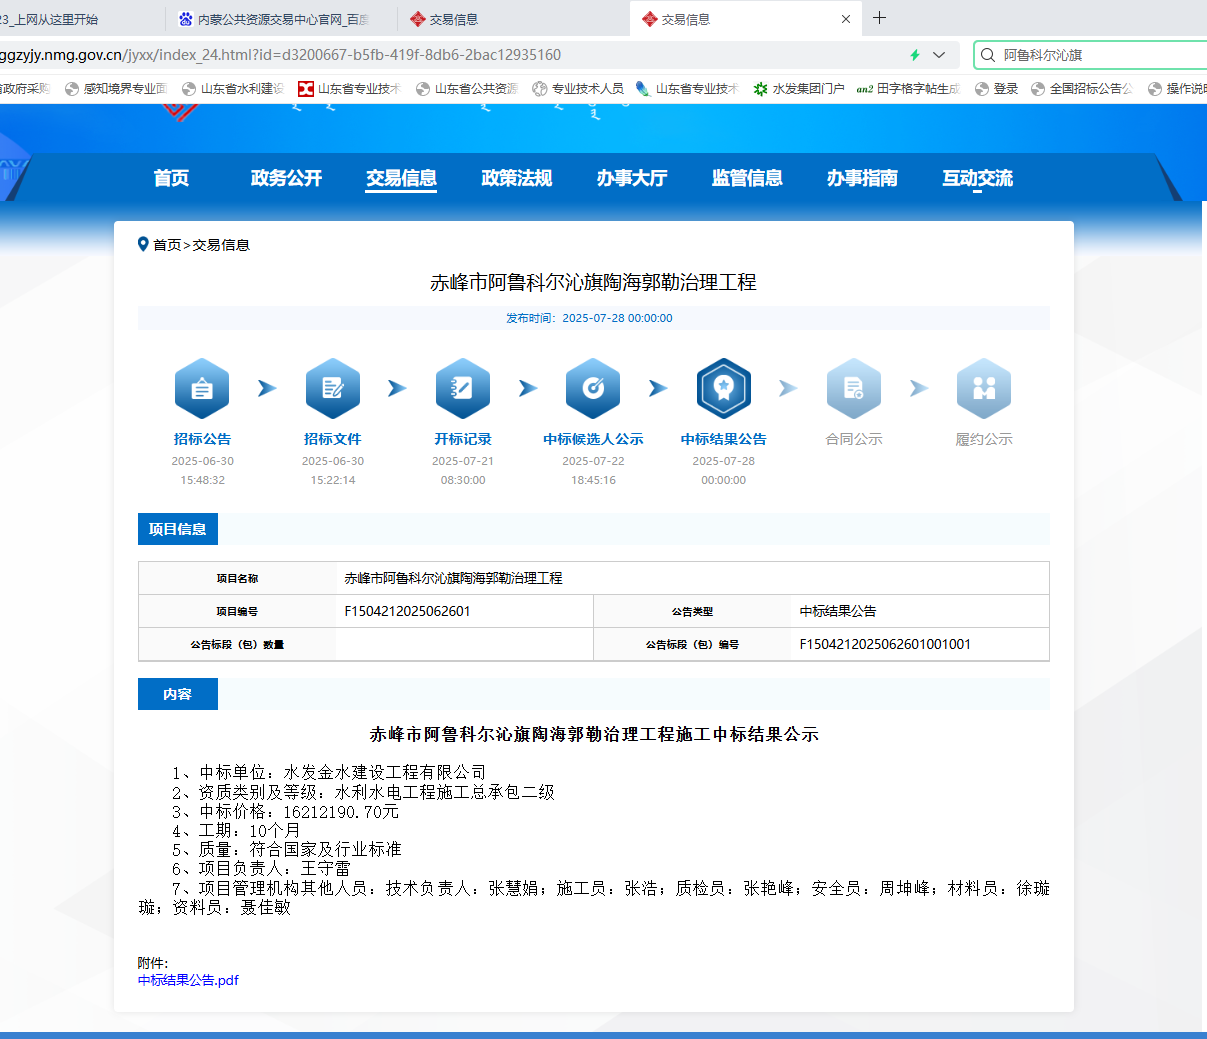This screenshot has height=1039, width=1207.
Task: Open new browser tab with plus button
Action: coord(880,18)
